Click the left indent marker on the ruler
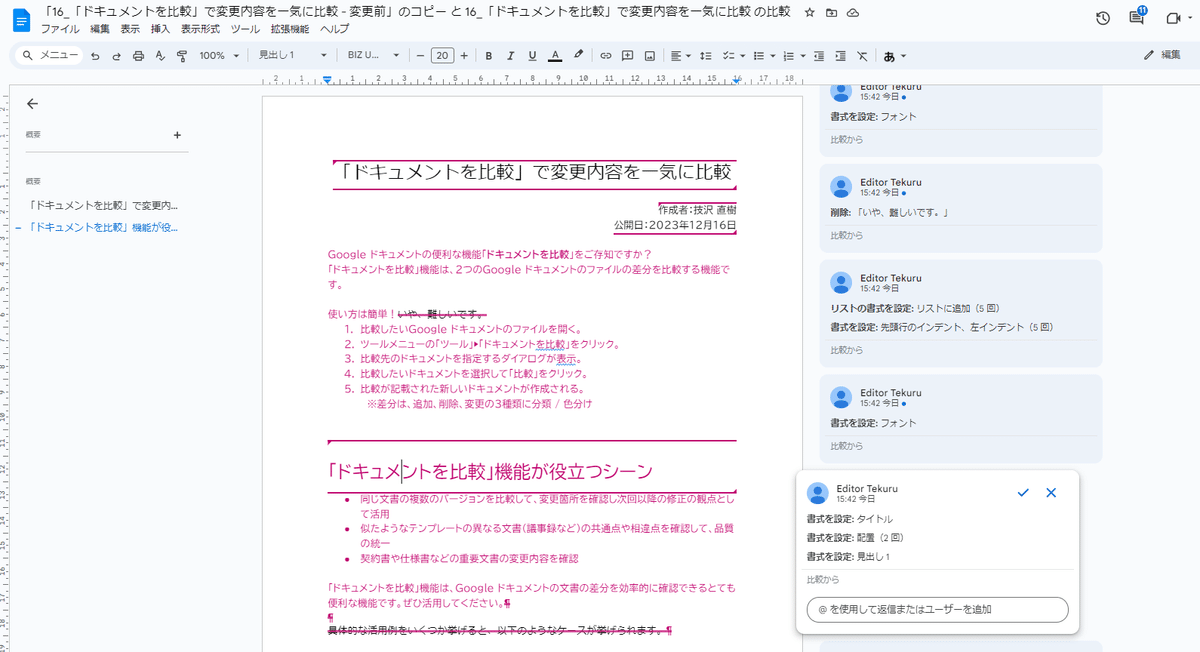This screenshot has width=1200, height=652. pos(327,81)
